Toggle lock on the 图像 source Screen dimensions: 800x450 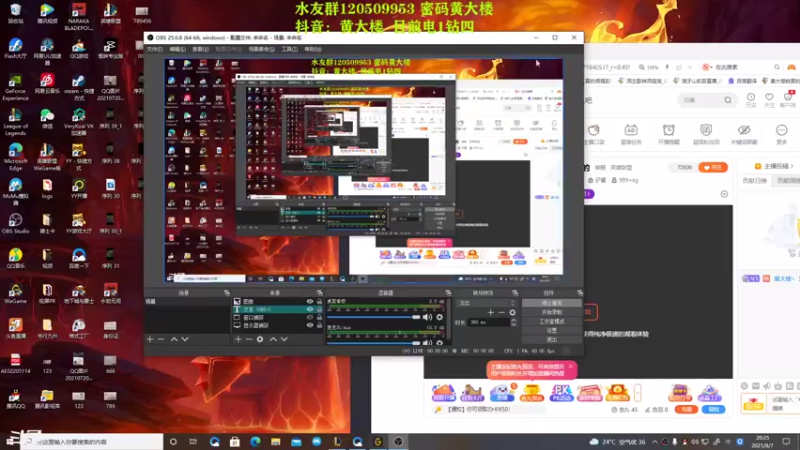(319, 302)
